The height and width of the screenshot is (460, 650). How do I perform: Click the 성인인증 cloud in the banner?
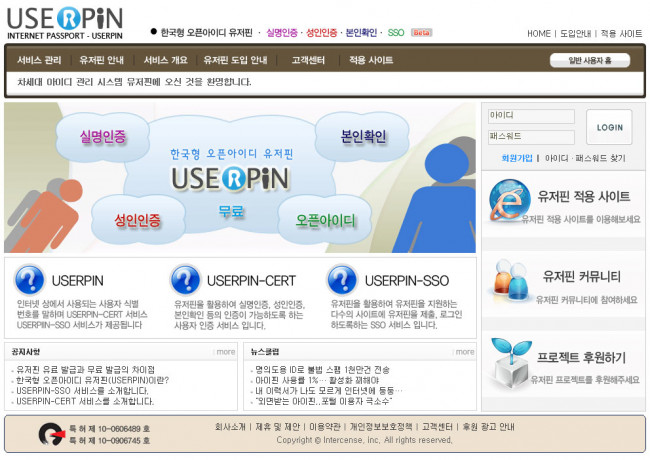click(137, 220)
